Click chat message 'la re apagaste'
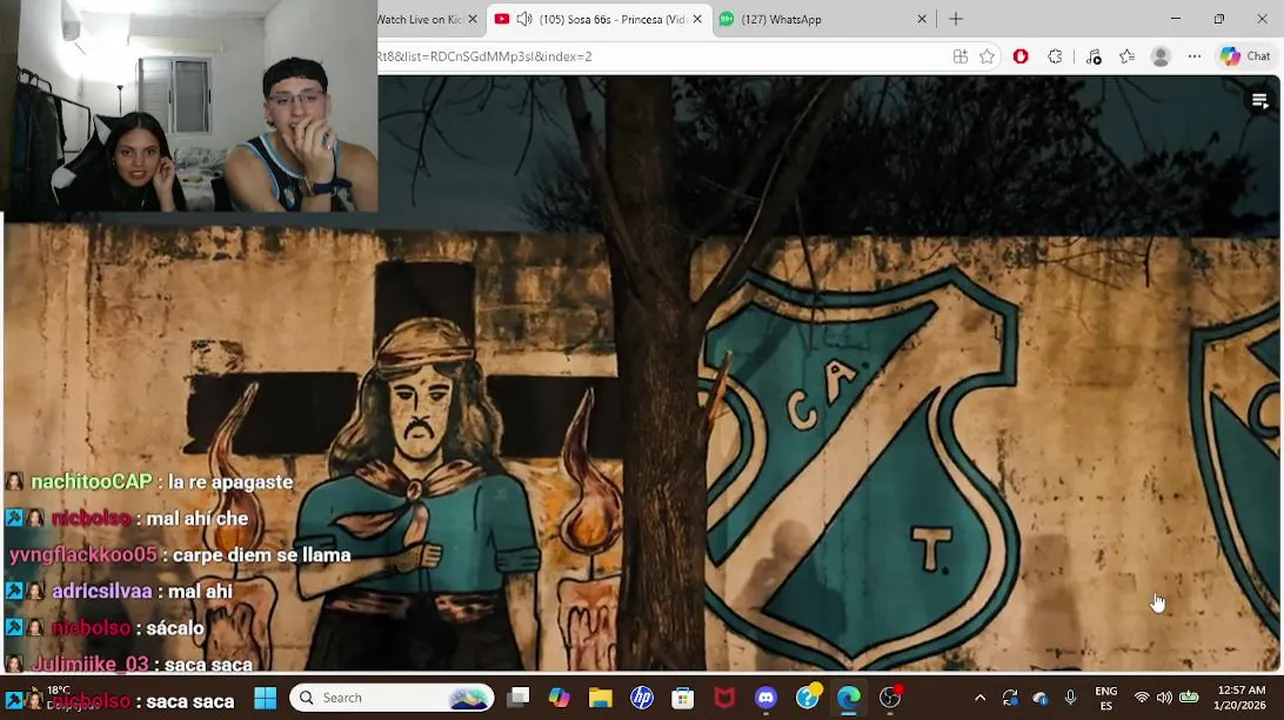 (230, 482)
